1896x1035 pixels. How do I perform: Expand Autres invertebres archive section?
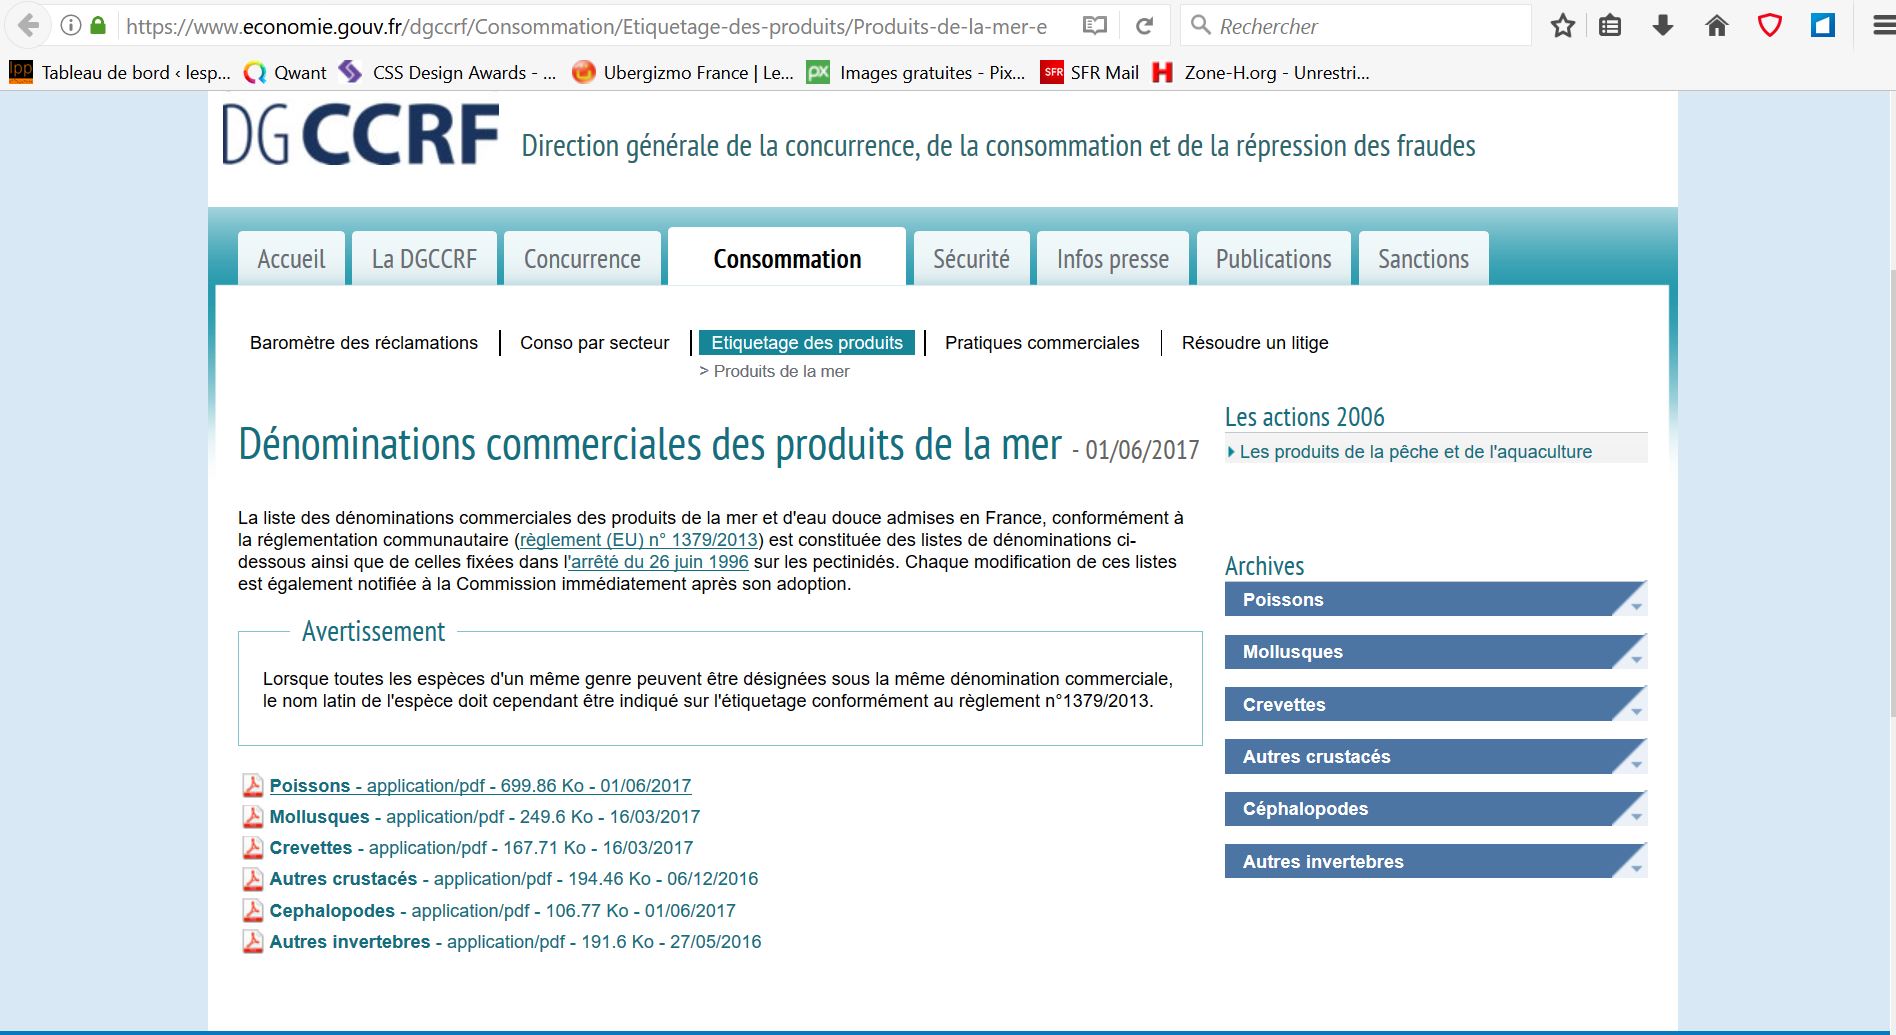point(1434,862)
